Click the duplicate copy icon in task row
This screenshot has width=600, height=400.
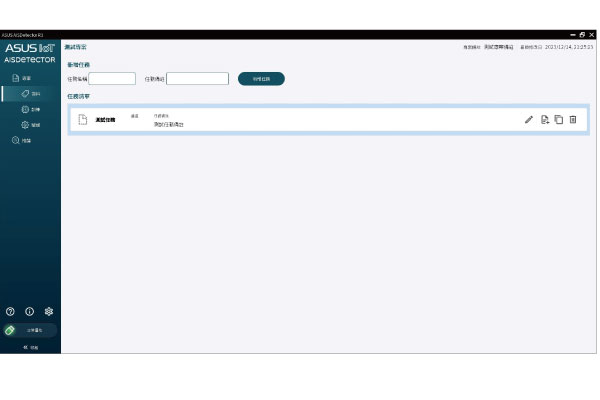[x=559, y=120]
